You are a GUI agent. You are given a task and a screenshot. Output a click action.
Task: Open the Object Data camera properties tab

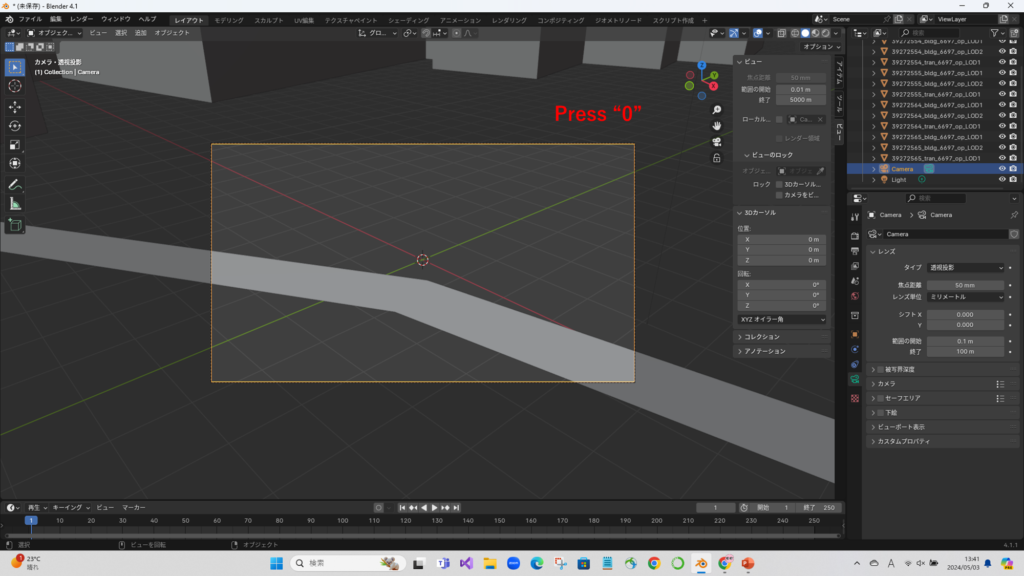pyautogui.click(x=855, y=380)
